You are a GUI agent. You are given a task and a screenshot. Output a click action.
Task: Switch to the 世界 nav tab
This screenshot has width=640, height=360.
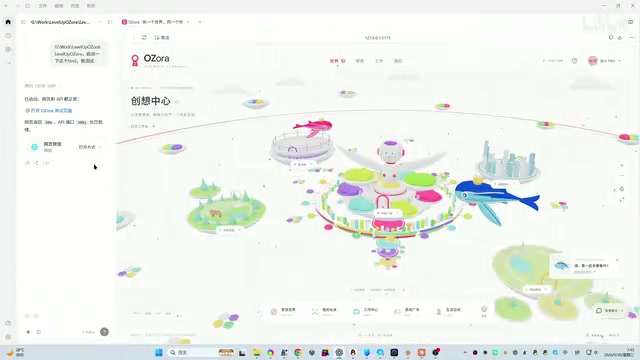337,61
